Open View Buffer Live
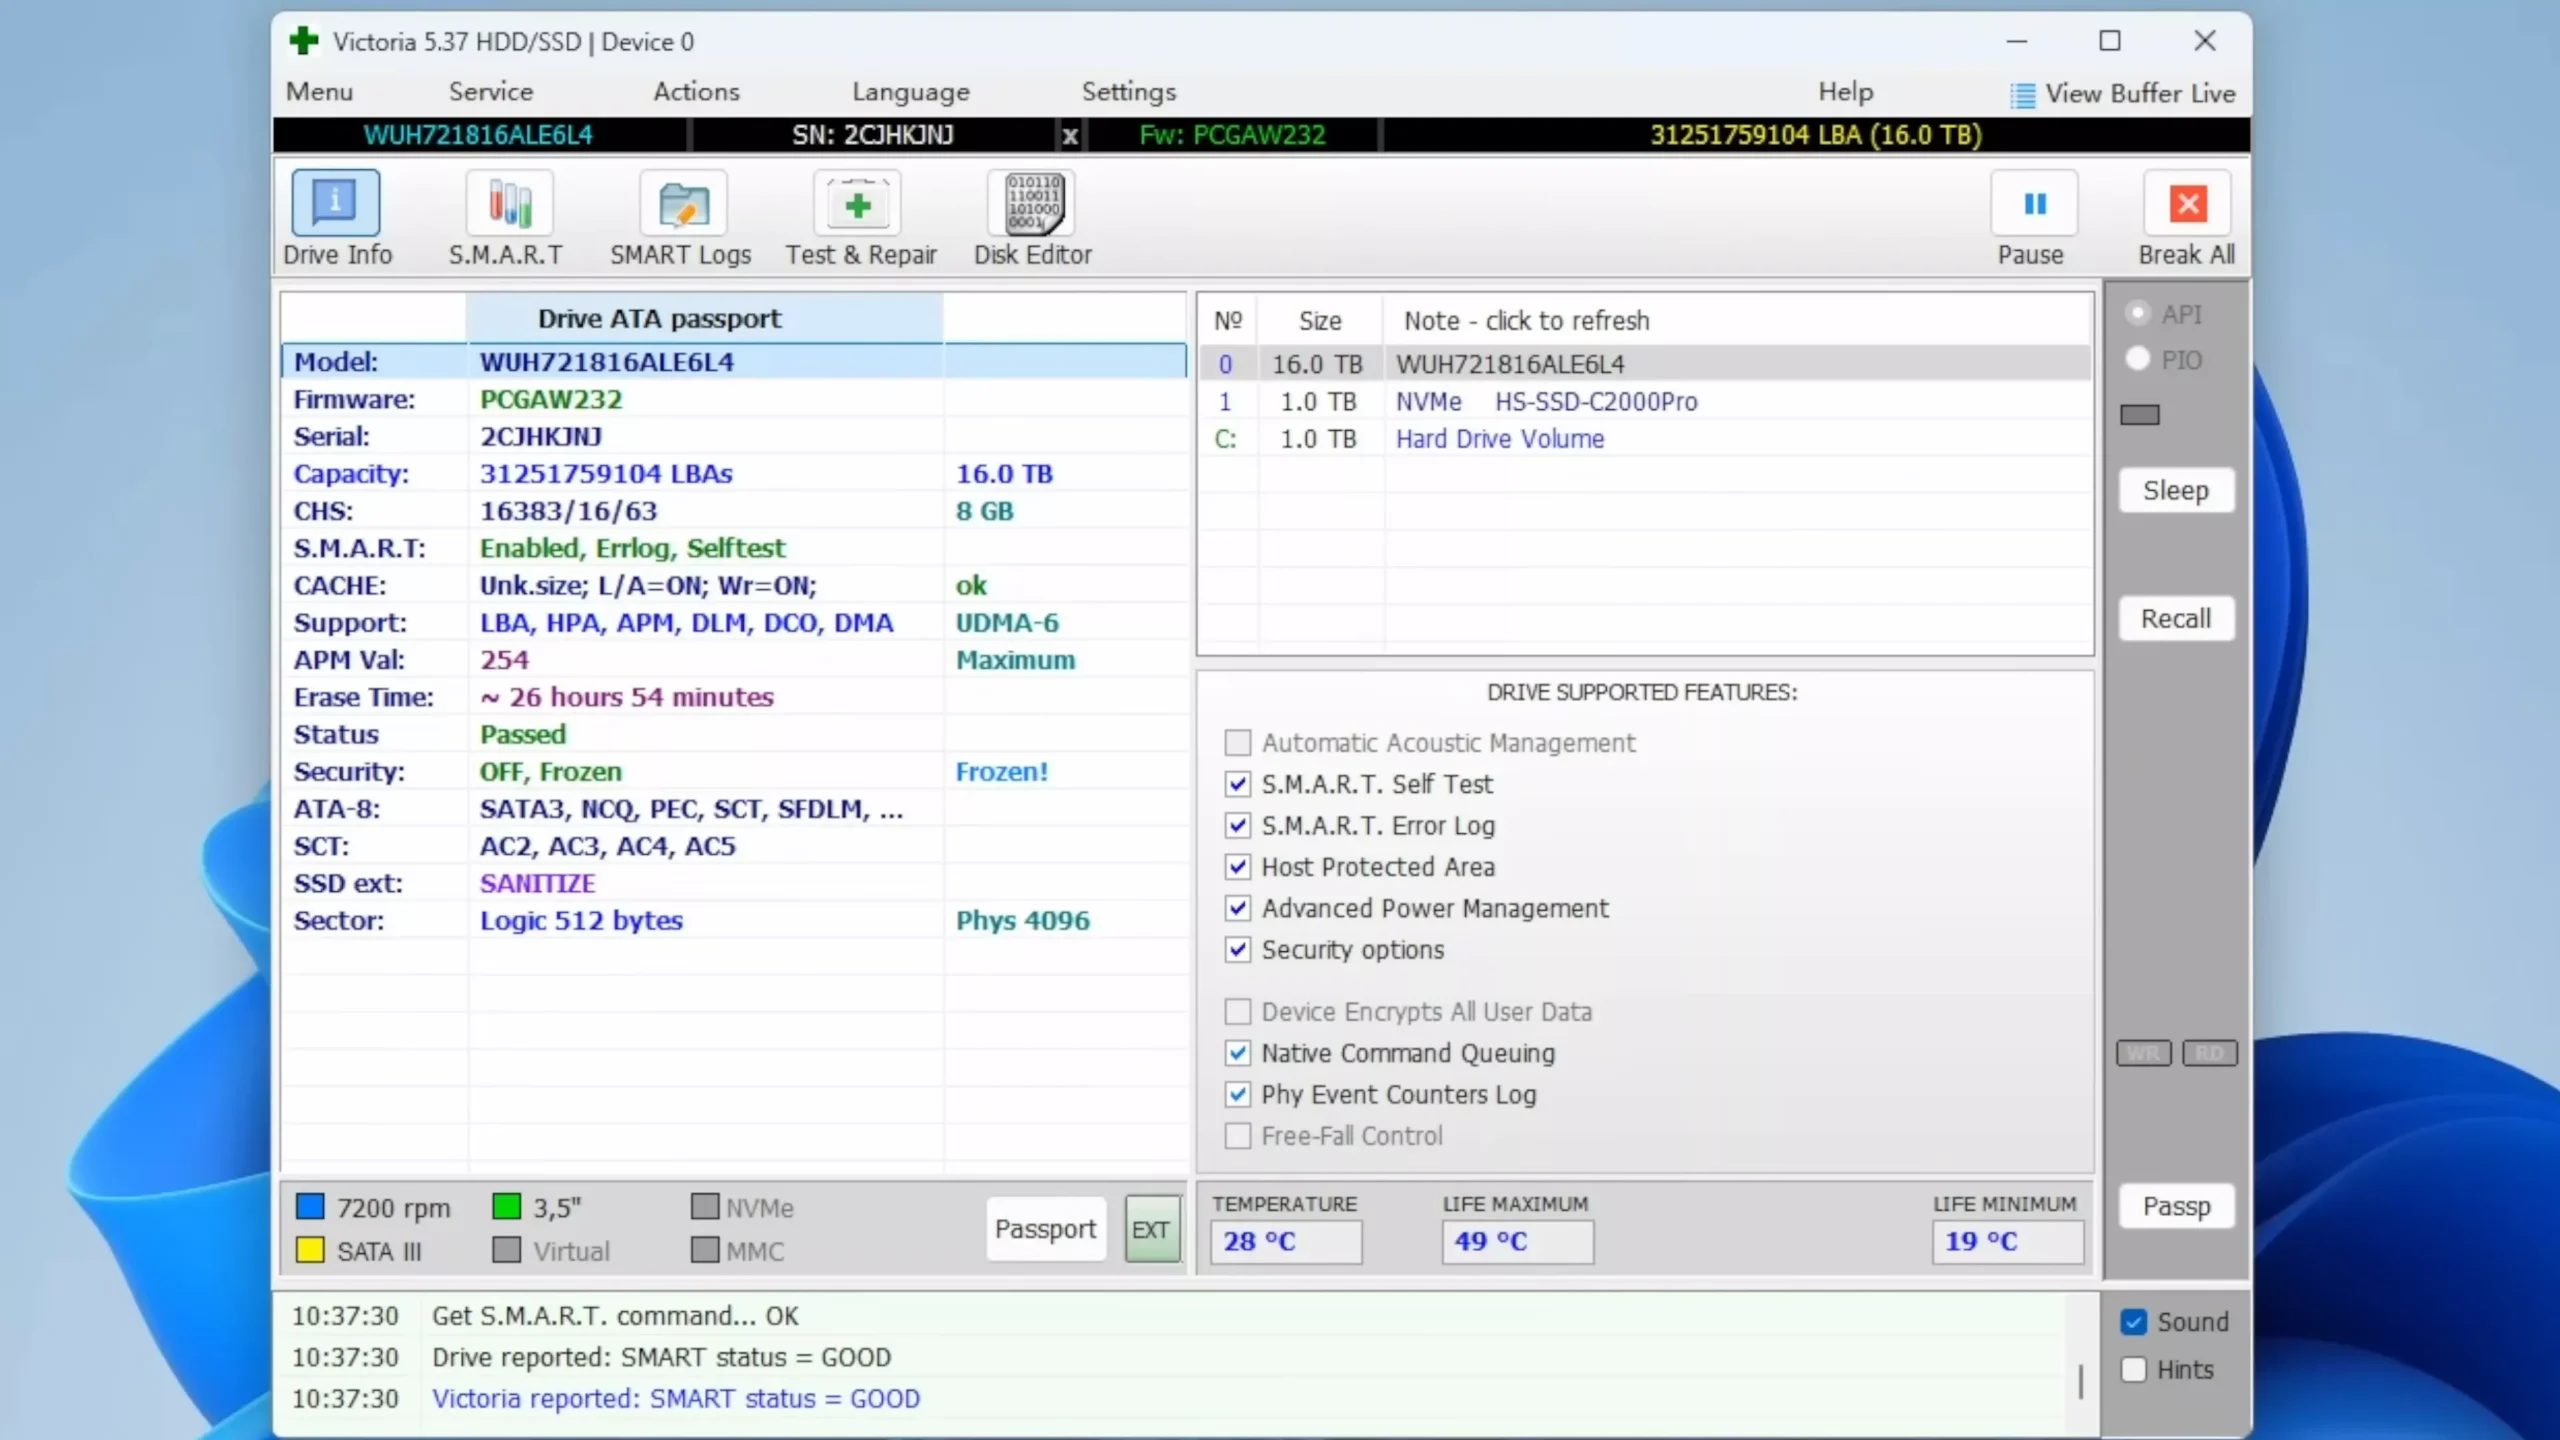 pos(2124,94)
